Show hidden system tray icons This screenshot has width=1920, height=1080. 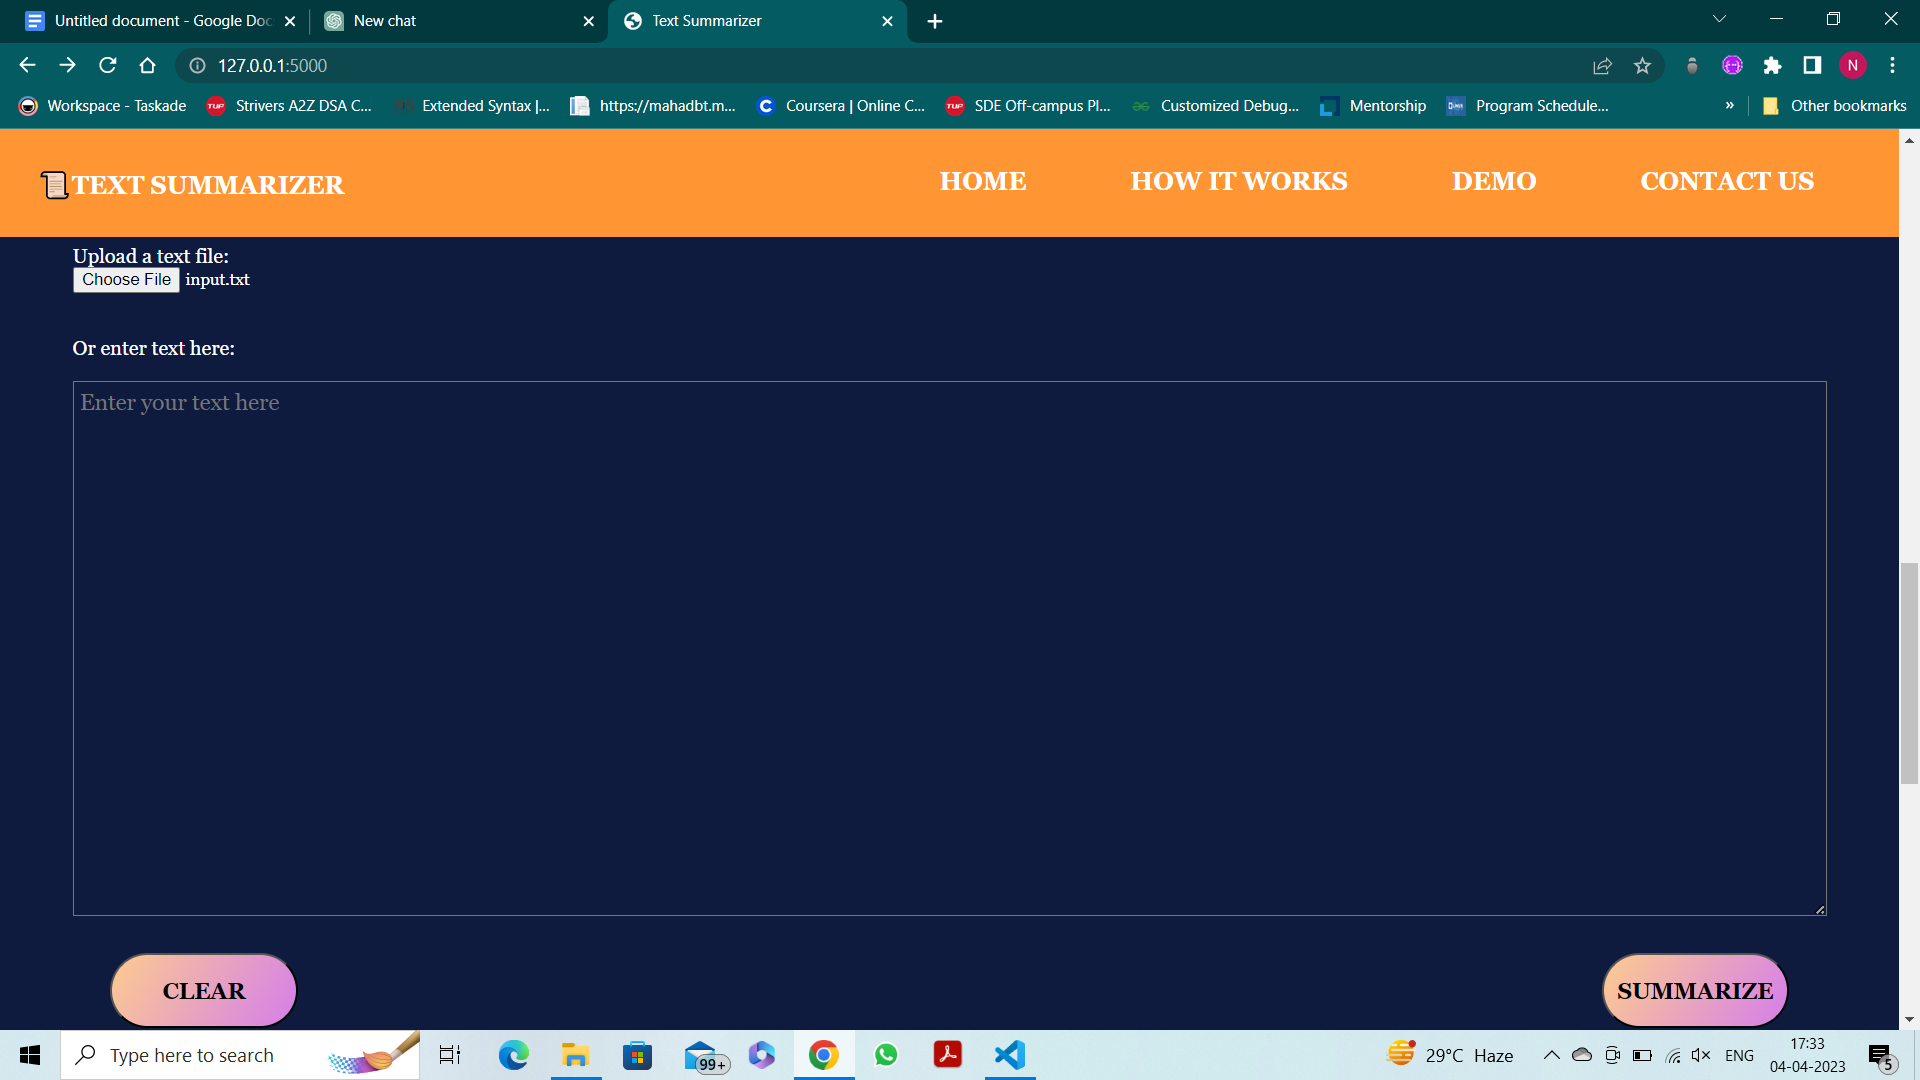pos(1551,1055)
